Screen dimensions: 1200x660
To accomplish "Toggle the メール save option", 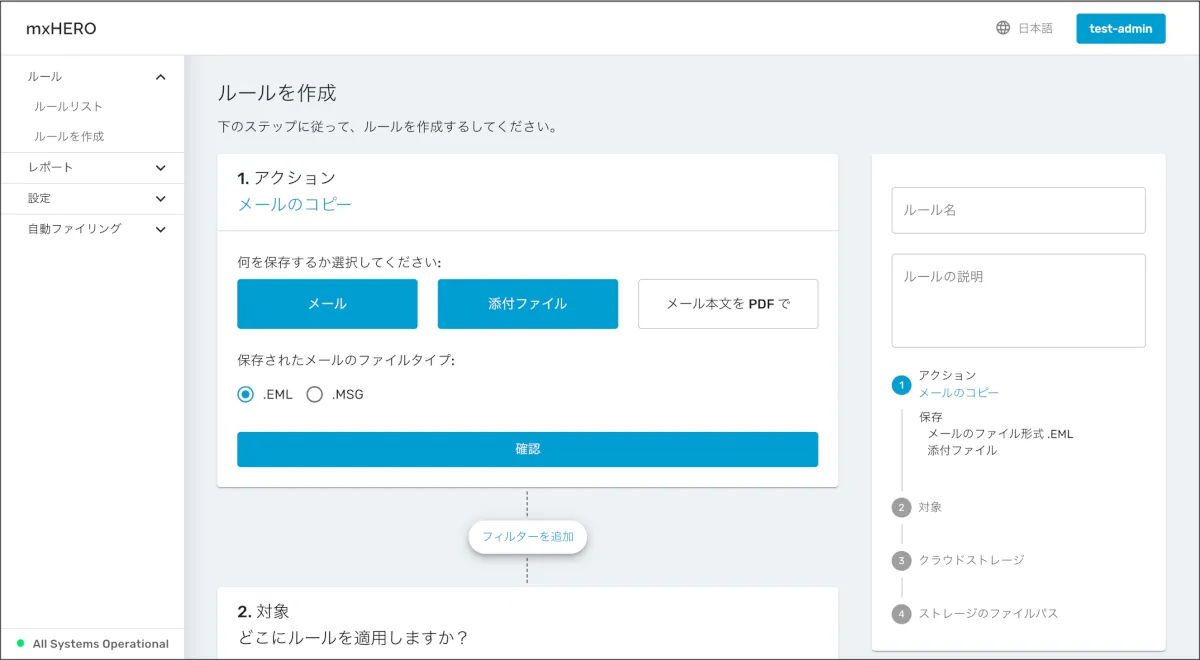I will click(x=327, y=304).
